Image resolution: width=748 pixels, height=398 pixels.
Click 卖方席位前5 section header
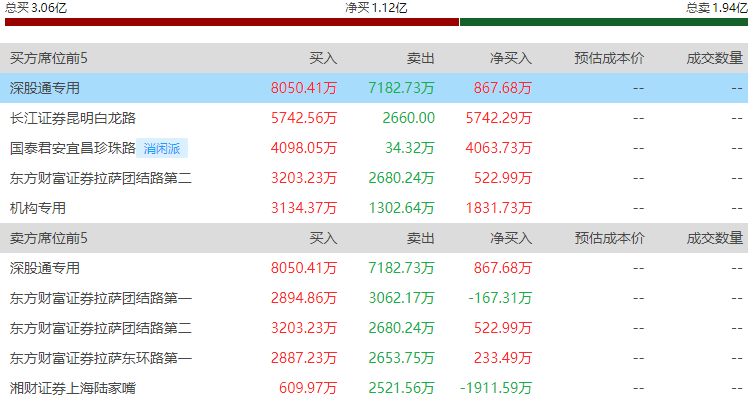(49, 238)
